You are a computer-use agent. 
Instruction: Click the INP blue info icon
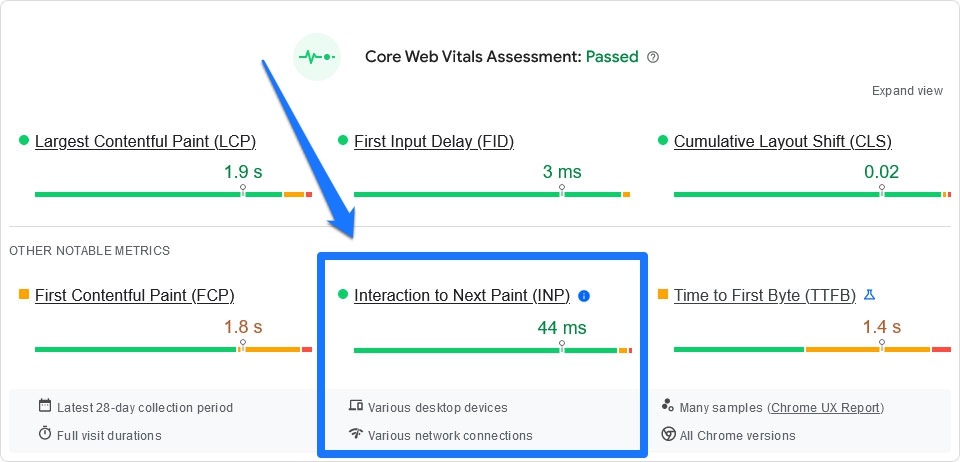[x=584, y=296]
